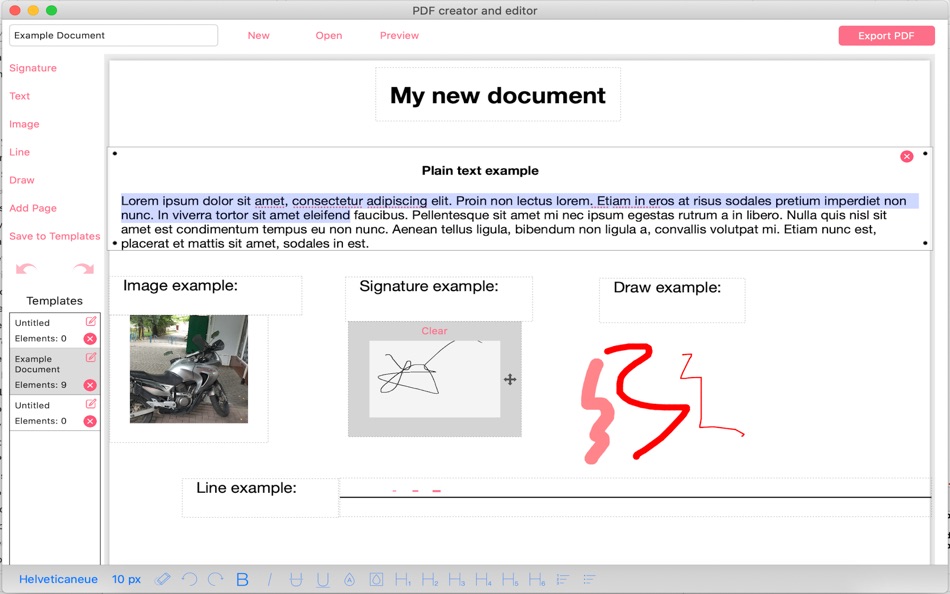Open the text color picker

(350, 579)
